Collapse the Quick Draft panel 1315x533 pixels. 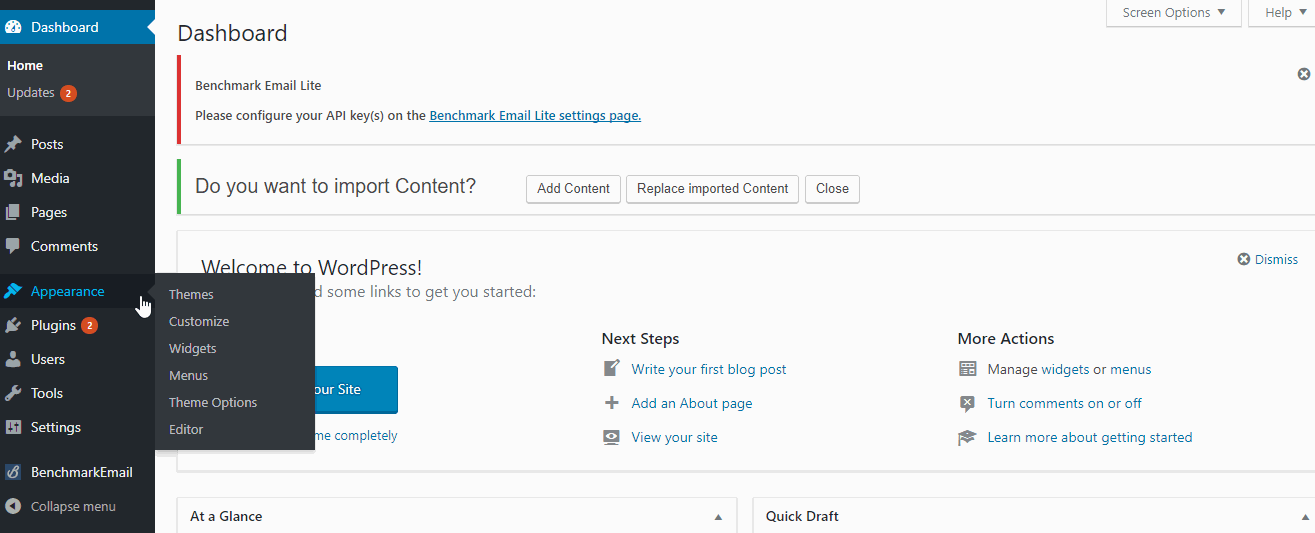tap(1304, 517)
